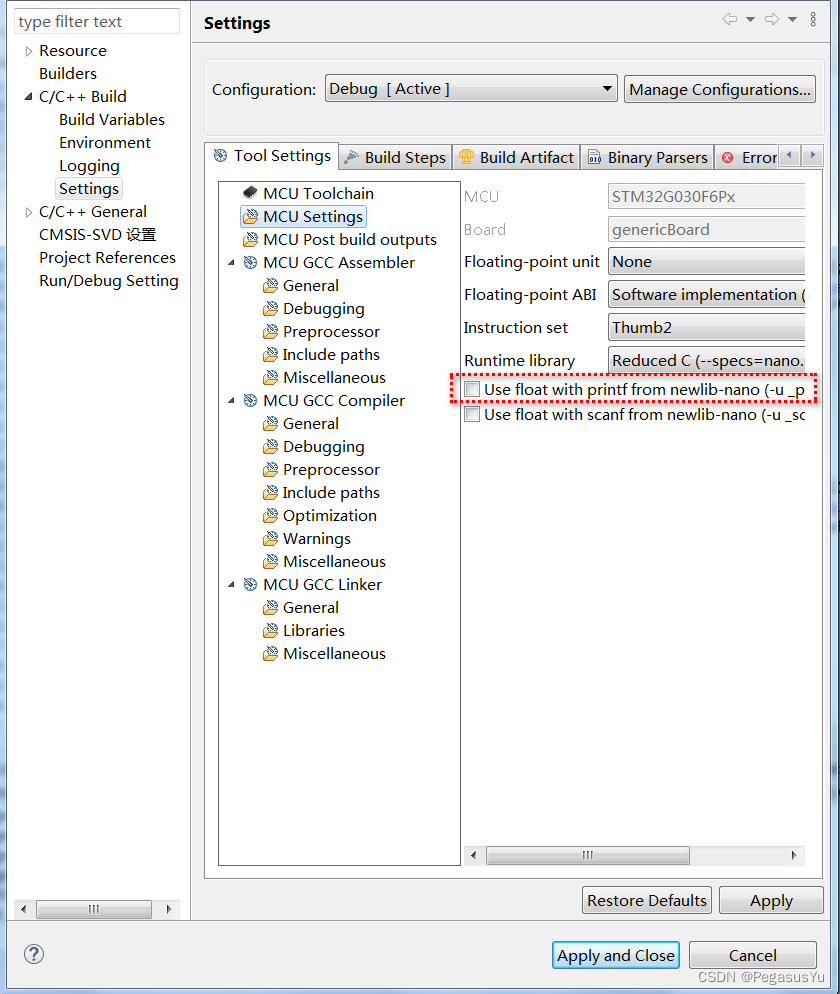Click the generic Board field
This screenshot has height=994, width=840.
pyautogui.click(x=706, y=229)
